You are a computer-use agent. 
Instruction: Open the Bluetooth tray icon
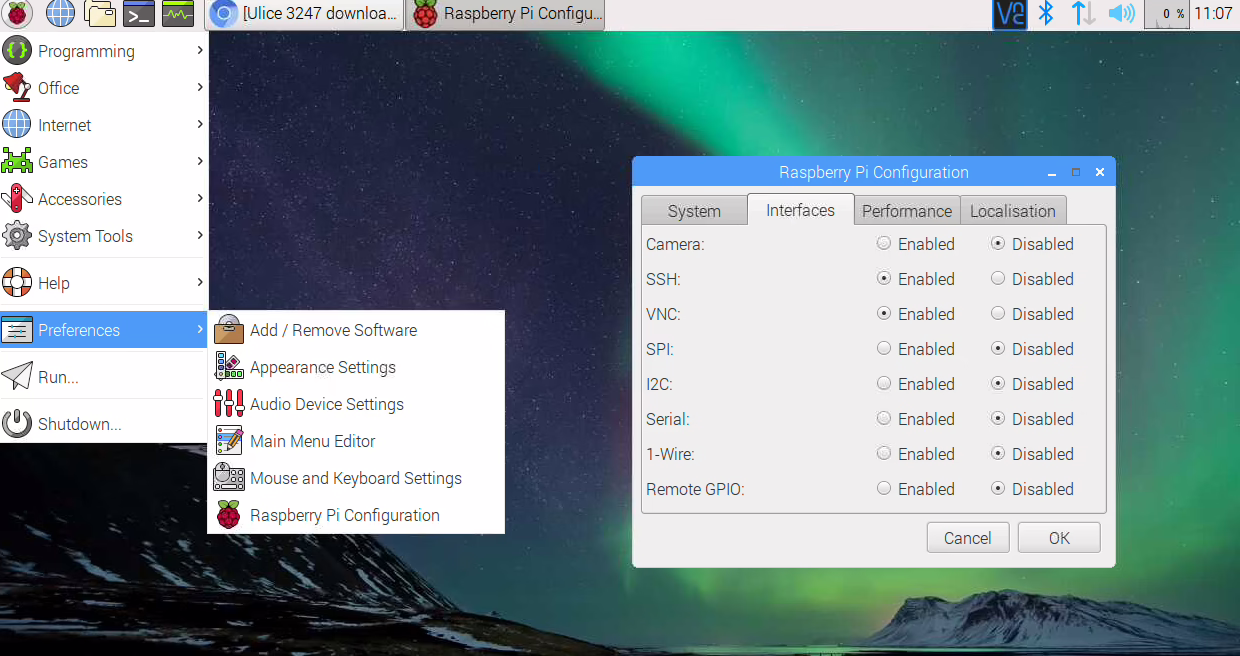[1046, 14]
